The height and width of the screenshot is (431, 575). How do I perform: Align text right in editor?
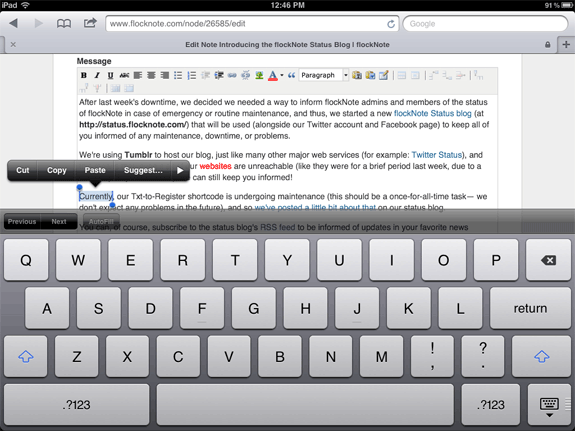(165, 75)
